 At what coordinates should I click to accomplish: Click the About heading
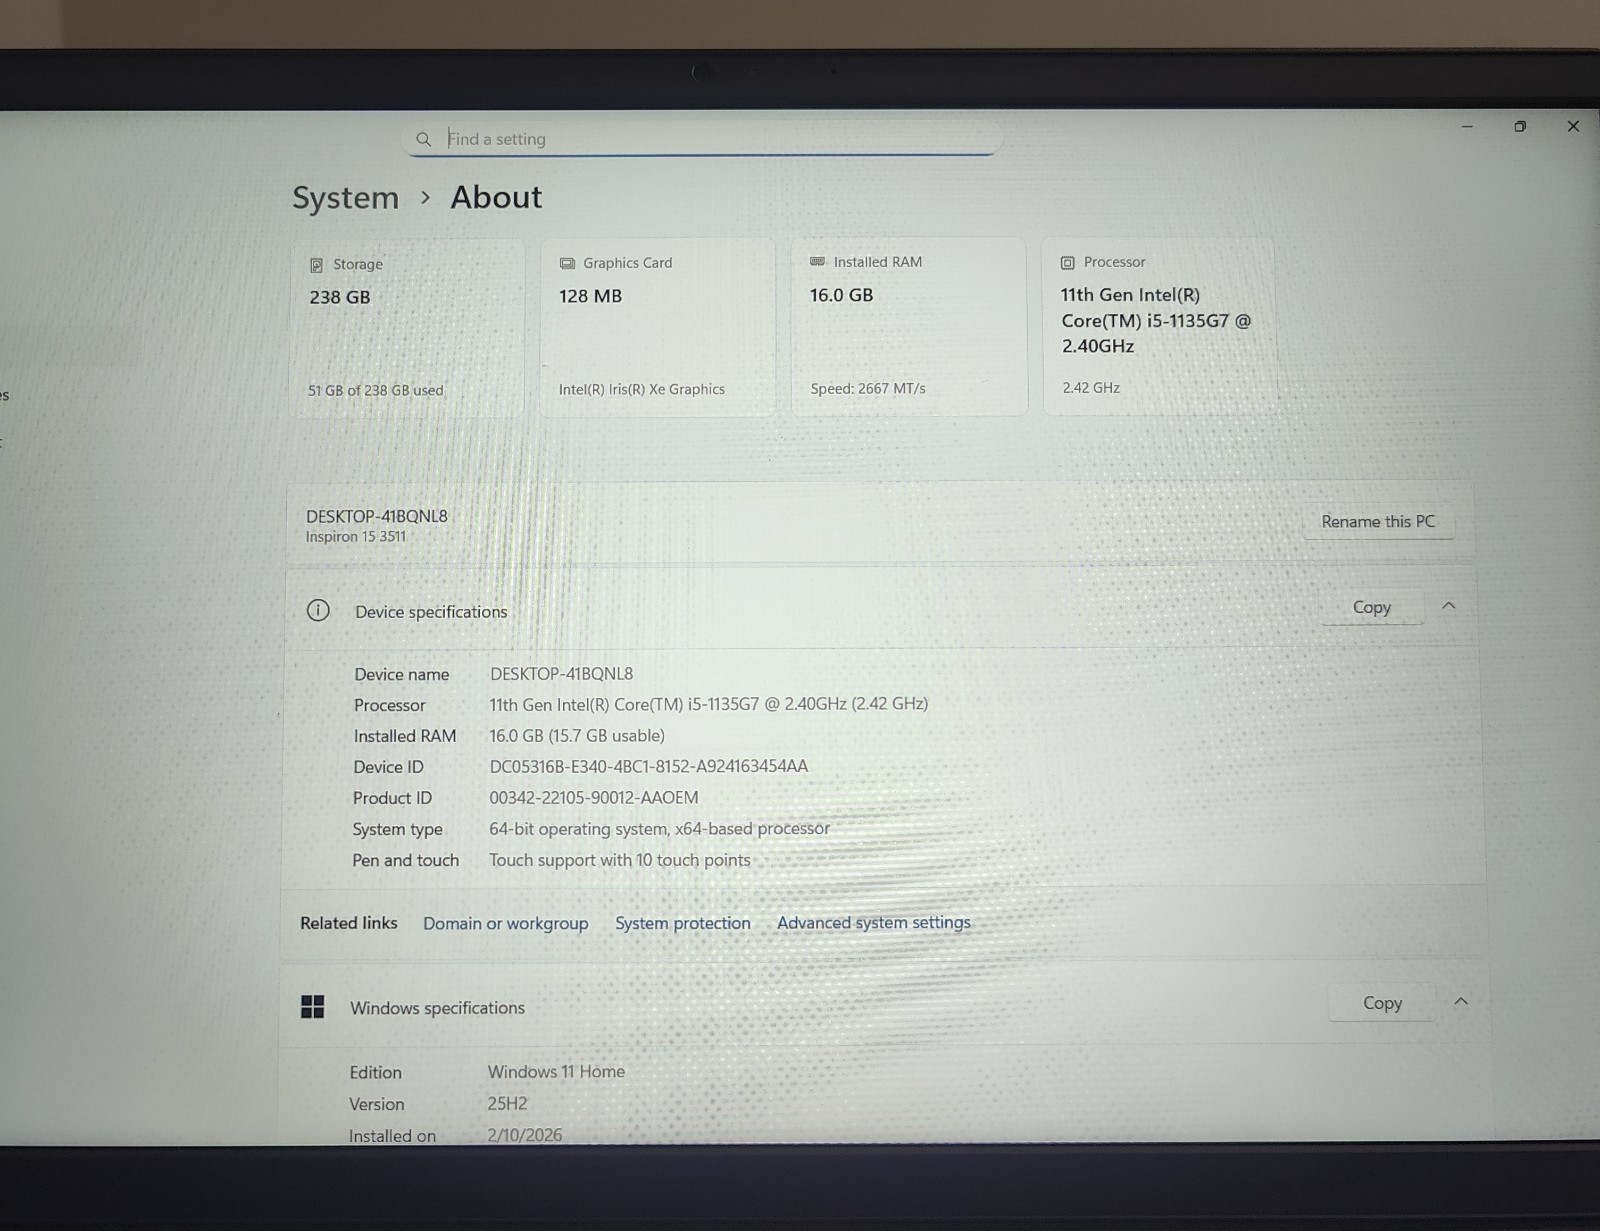coord(496,197)
